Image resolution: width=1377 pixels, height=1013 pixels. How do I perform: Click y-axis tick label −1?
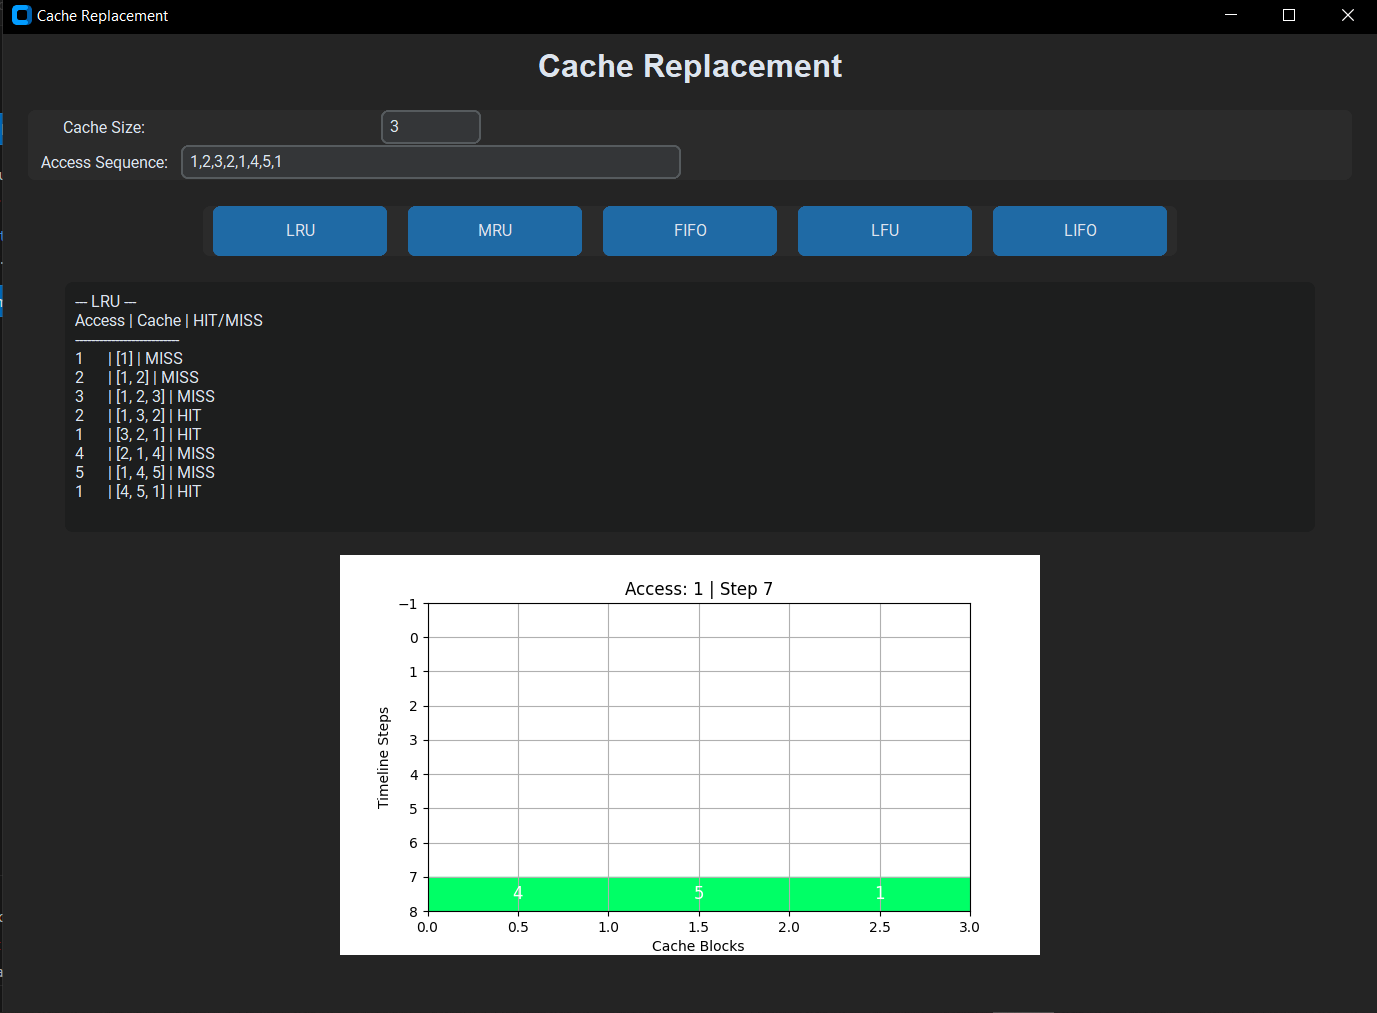point(408,604)
